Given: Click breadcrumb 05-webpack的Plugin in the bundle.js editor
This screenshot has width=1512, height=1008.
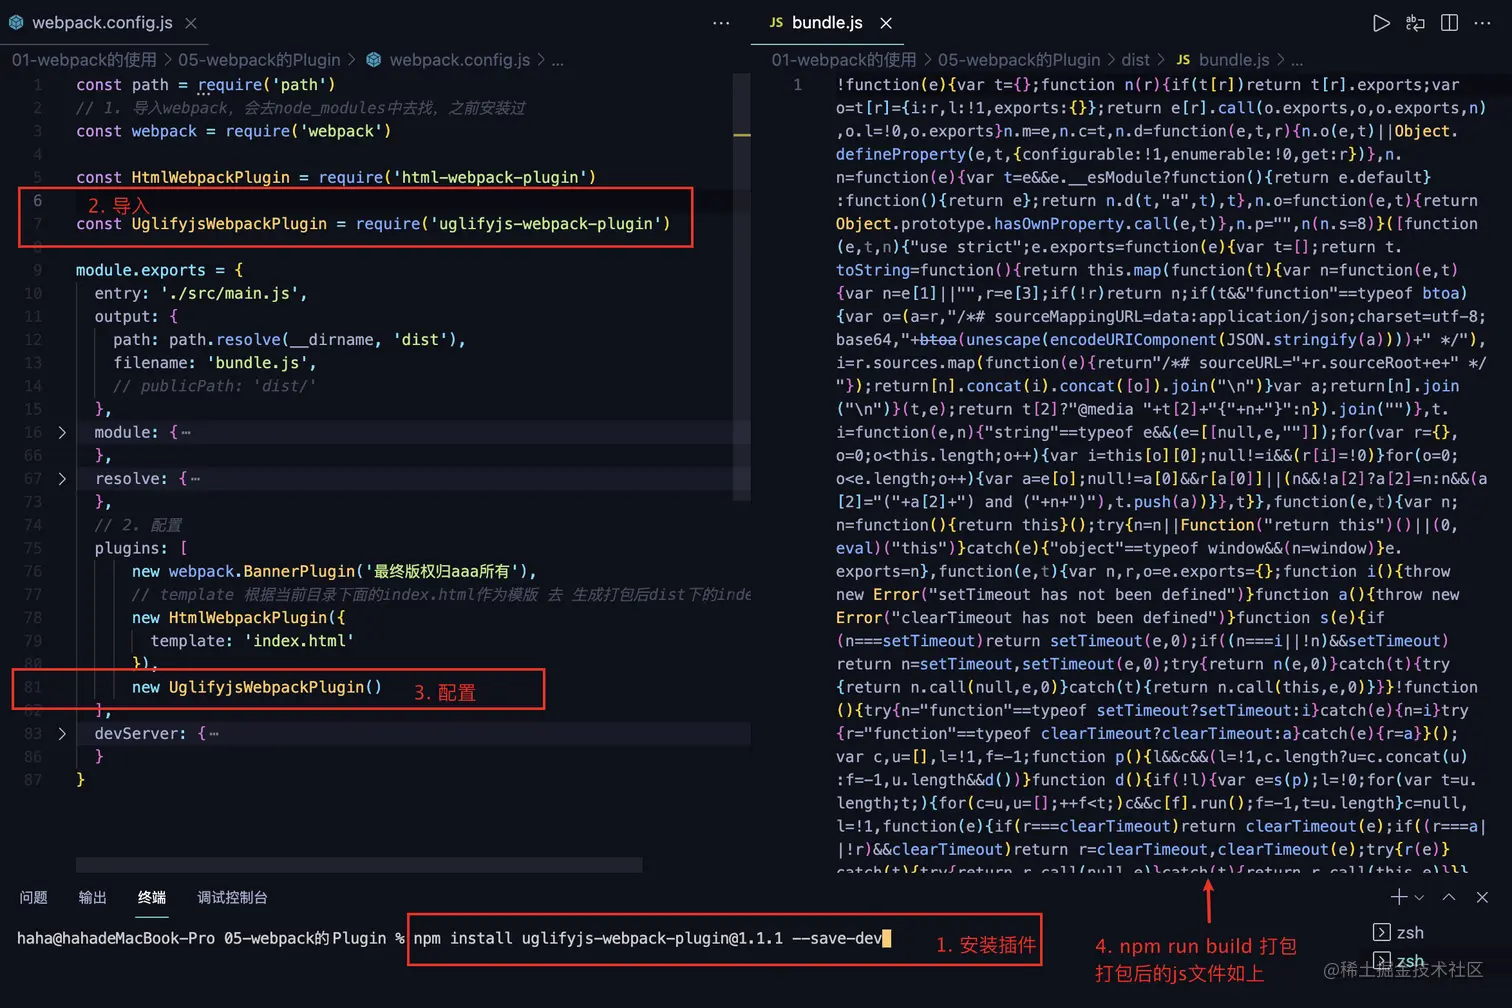Looking at the screenshot, I should pos(1019,60).
